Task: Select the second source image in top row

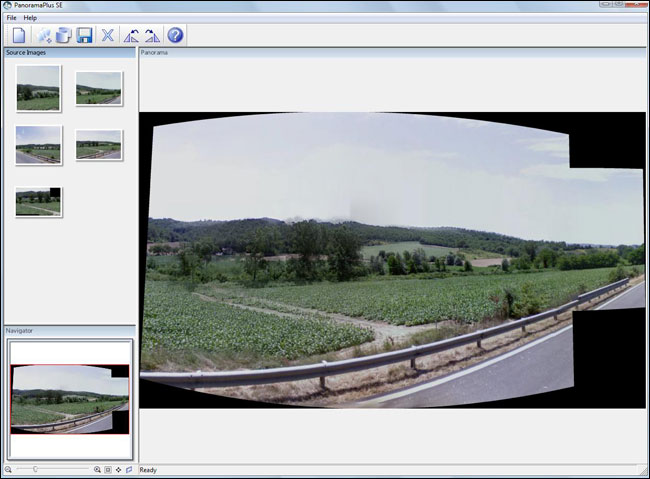Action: (x=98, y=88)
